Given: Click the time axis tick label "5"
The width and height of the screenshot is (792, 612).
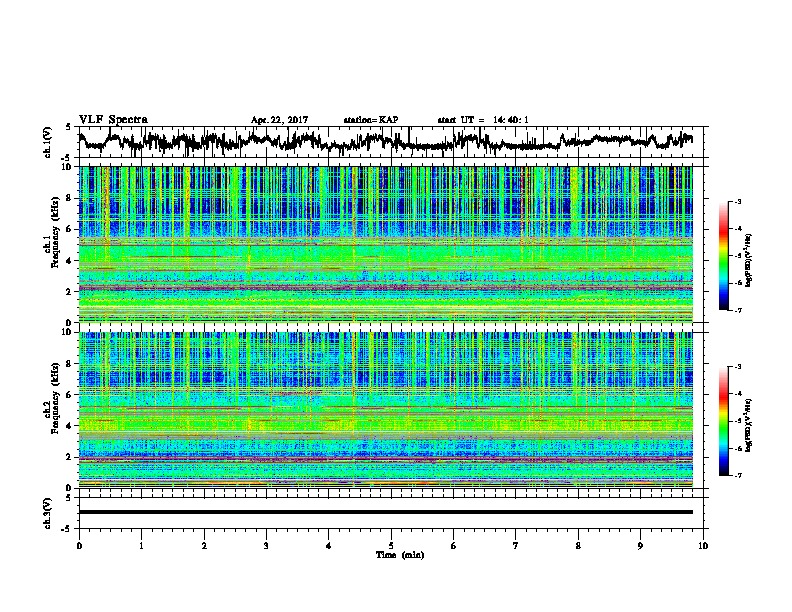Looking at the screenshot, I should point(391,546).
